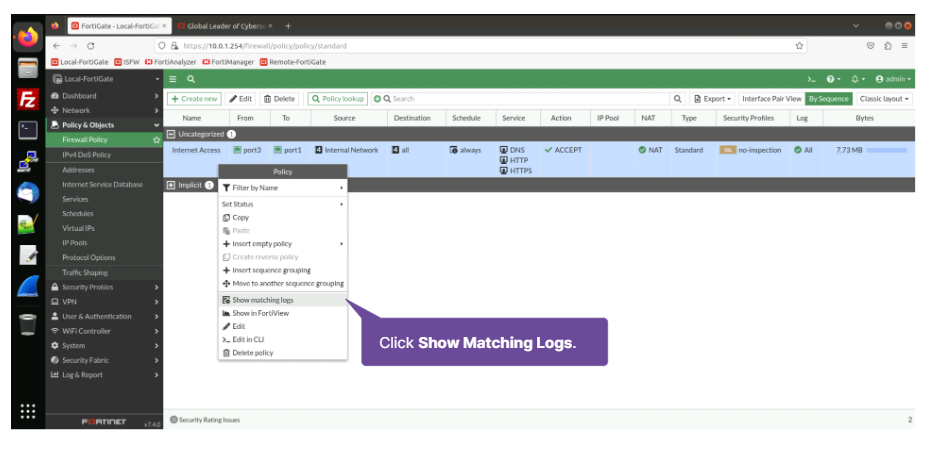Screen dimensions: 926x459
Task: Open Security Rating Issues in footer
Action: 205,420
